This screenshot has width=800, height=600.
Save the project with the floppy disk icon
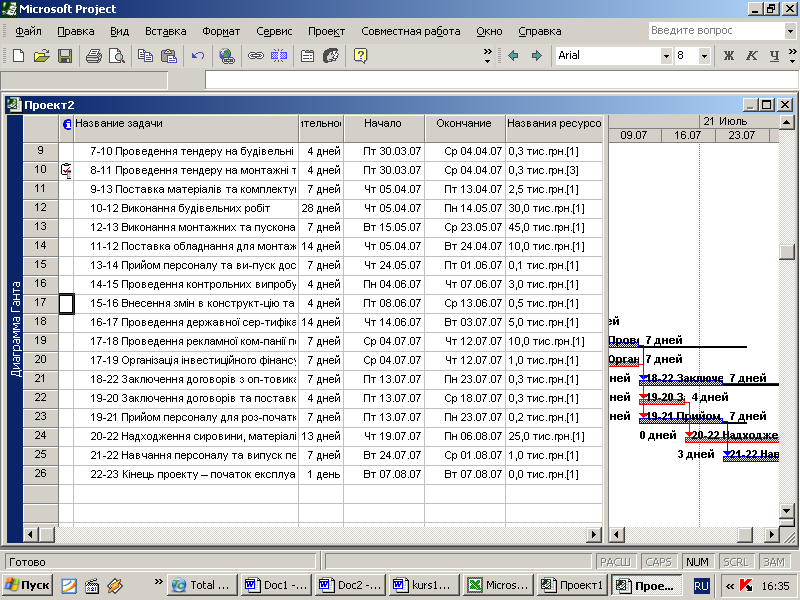(64, 56)
